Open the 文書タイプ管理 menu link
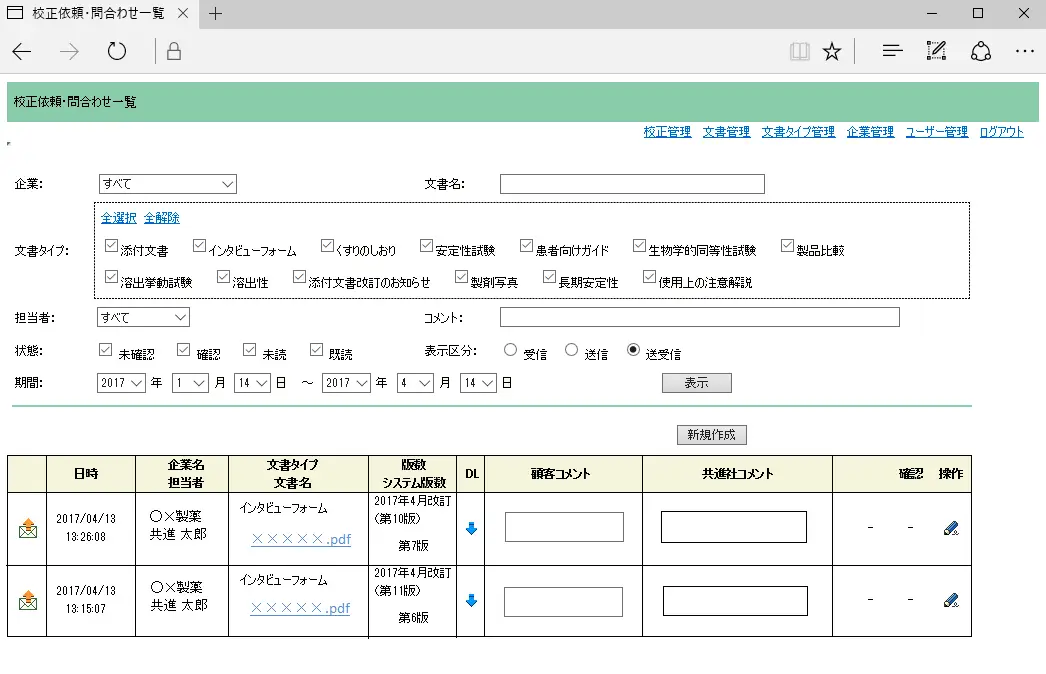The image size is (1046, 674). (x=799, y=131)
